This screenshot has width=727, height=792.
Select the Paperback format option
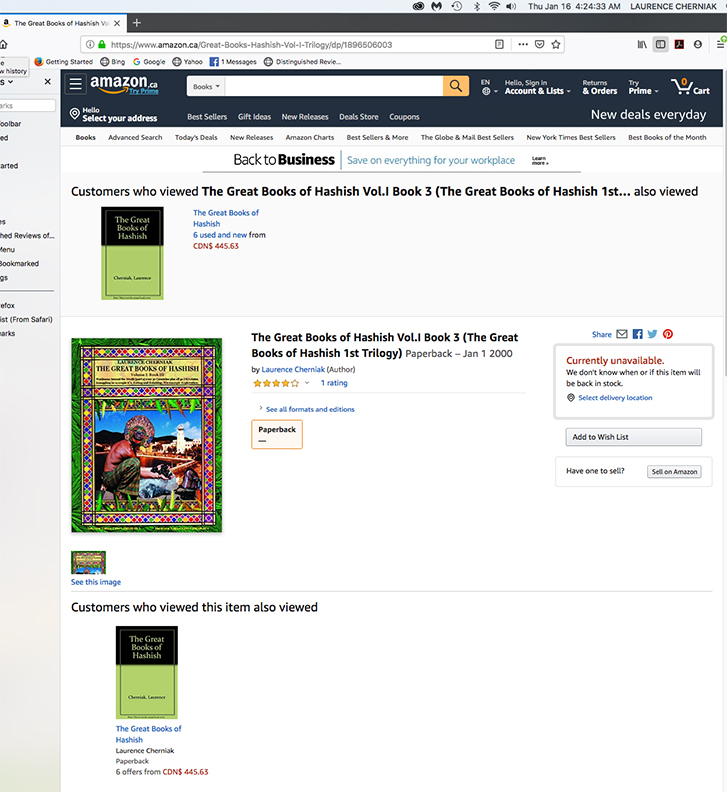pos(277,434)
